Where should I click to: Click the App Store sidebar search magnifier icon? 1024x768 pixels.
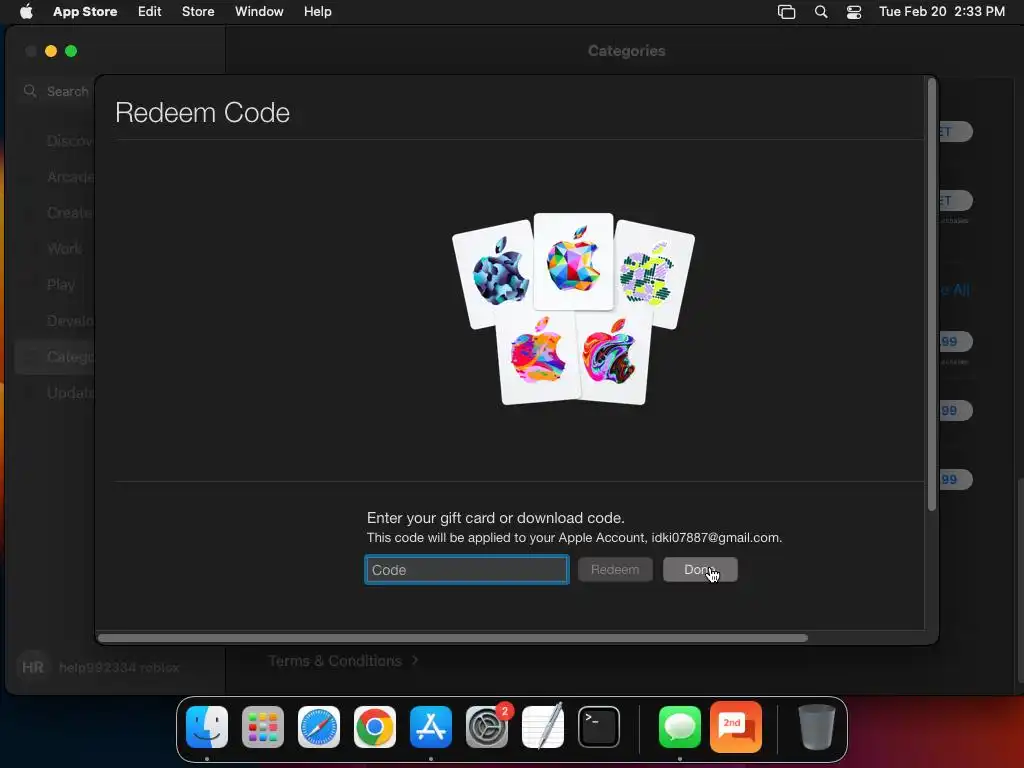click(x=30, y=91)
